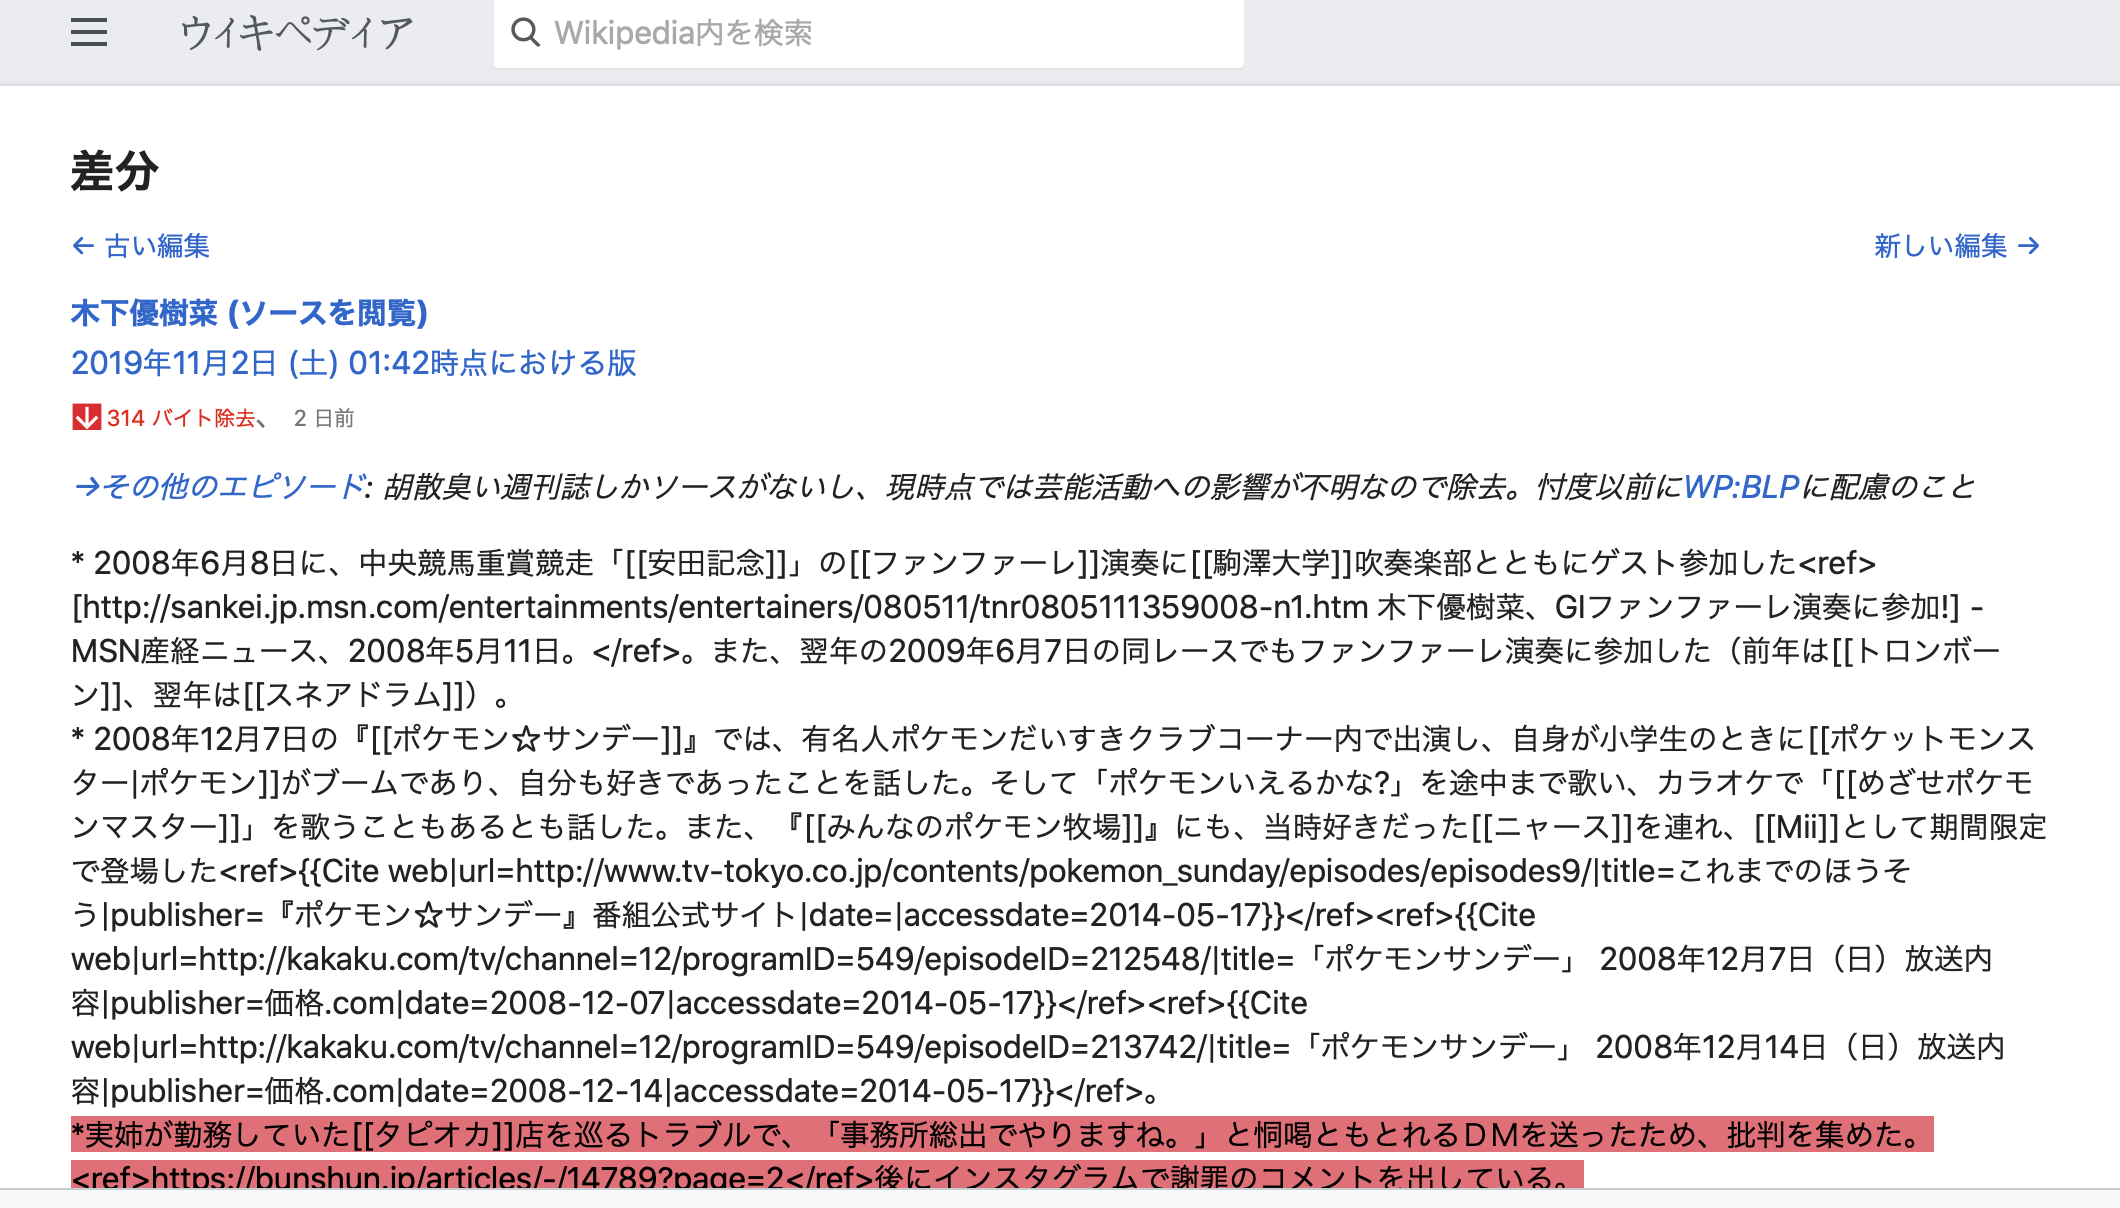Click the red bytes-removed arrow icon
Viewport: 2120px width, 1208px height.
click(86, 417)
